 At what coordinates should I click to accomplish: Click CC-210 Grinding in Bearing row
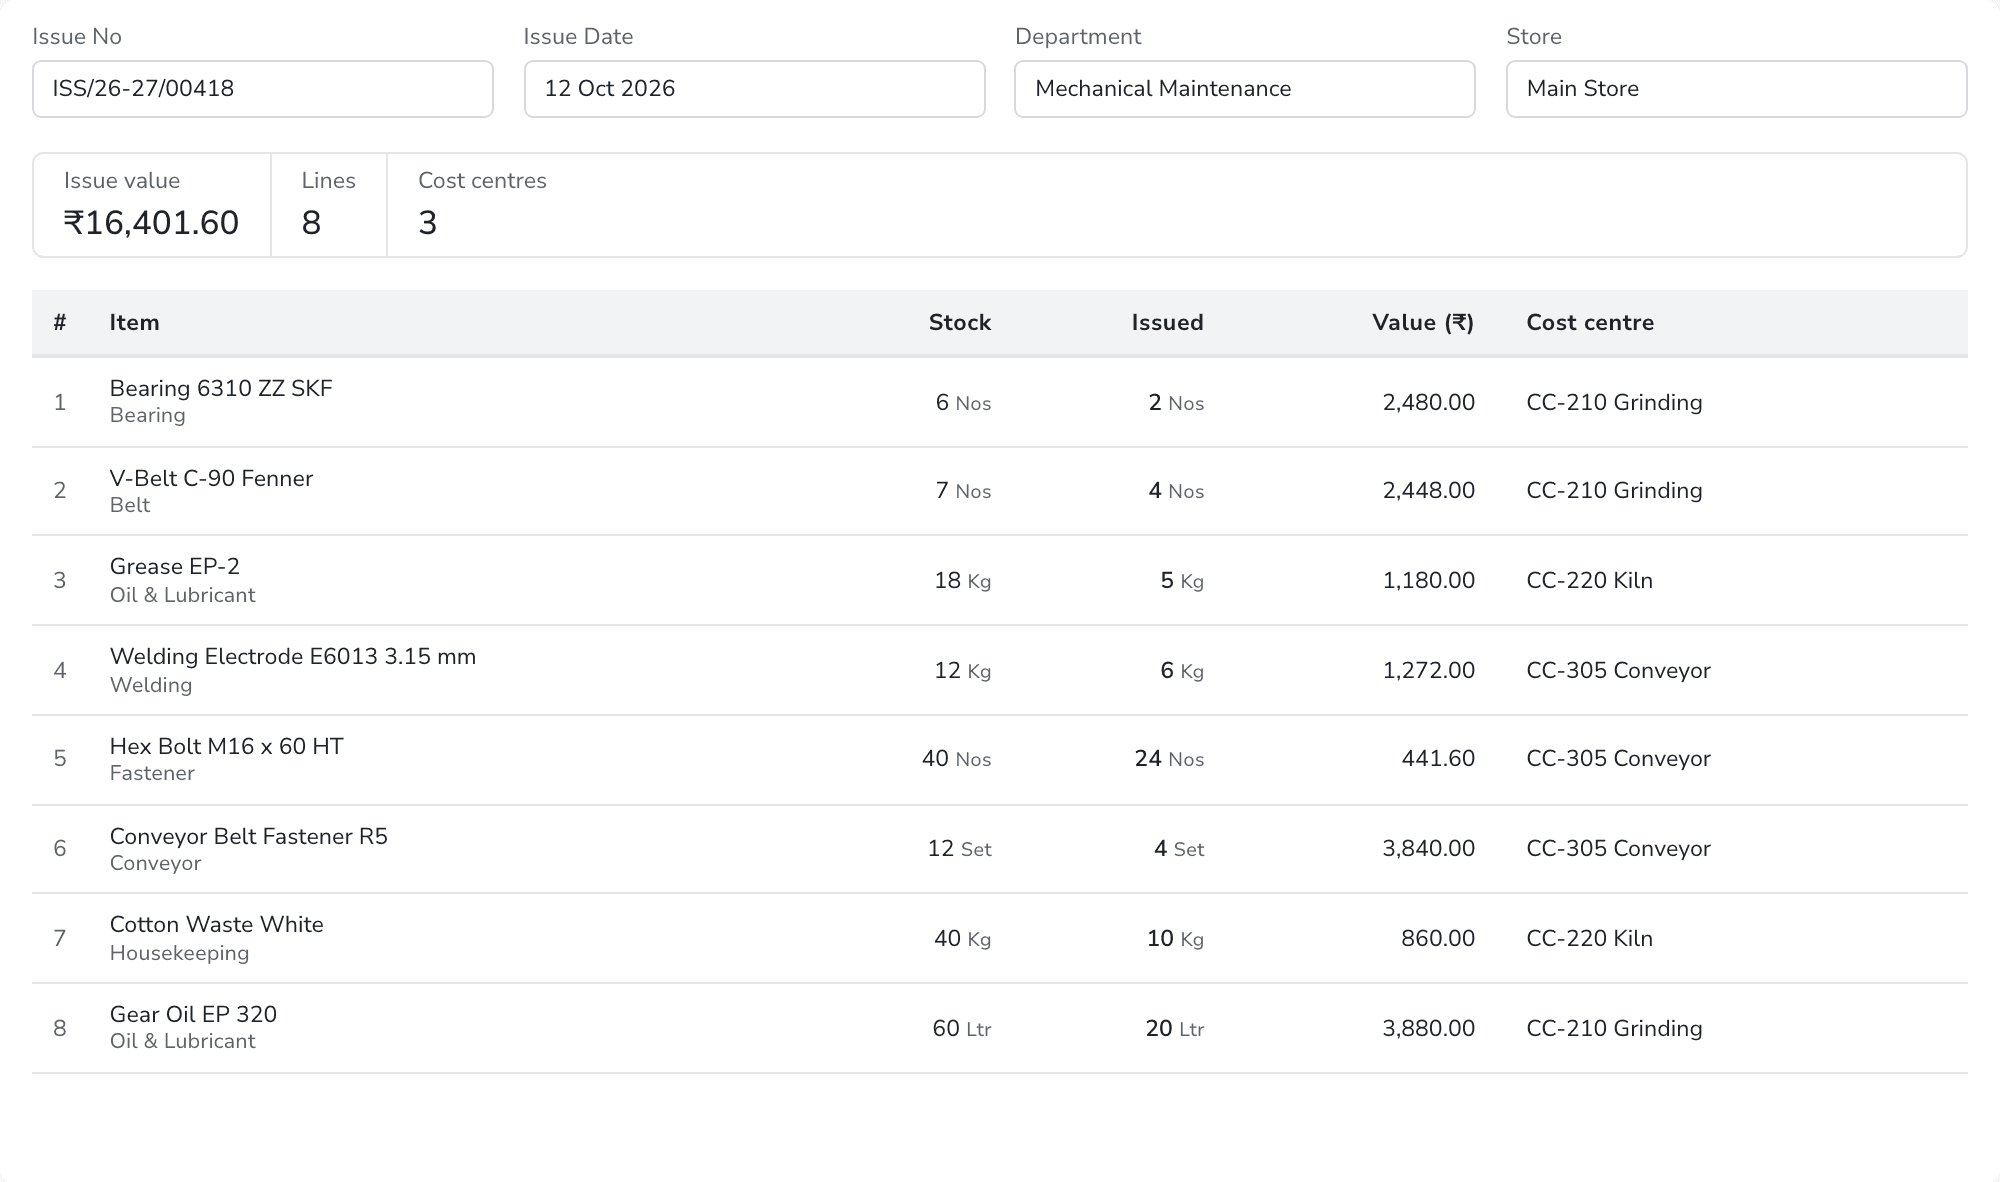[x=1614, y=403]
